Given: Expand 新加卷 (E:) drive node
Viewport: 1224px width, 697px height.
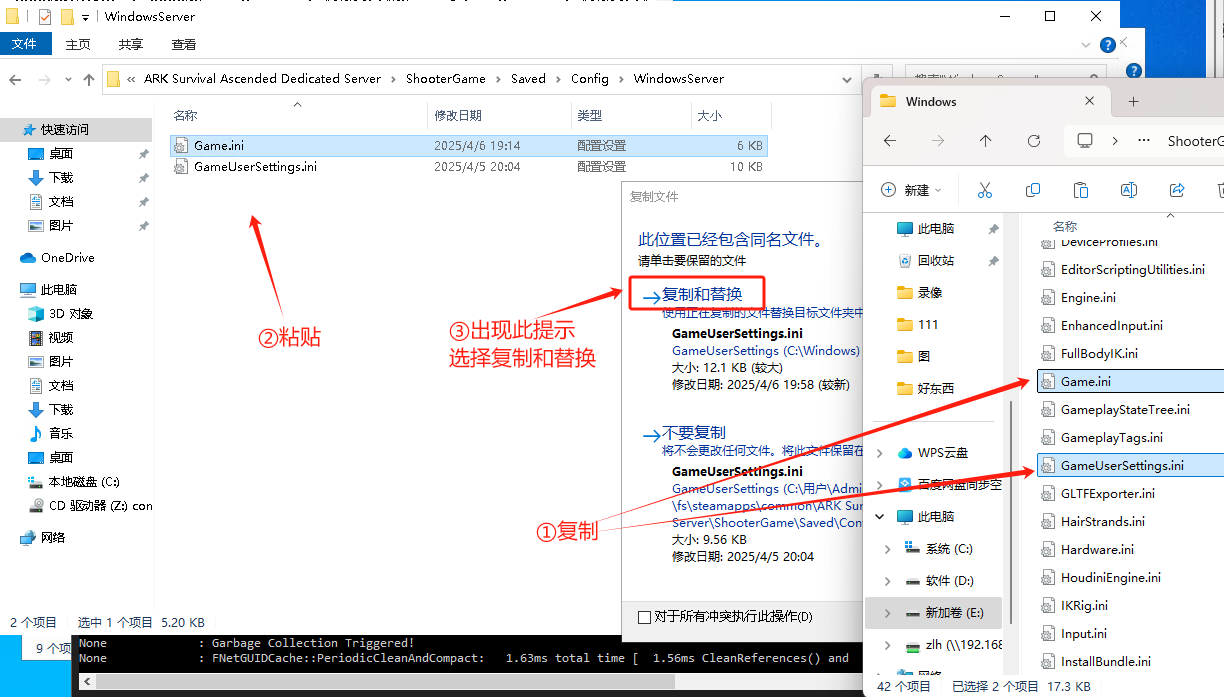Looking at the screenshot, I should tap(887, 613).
